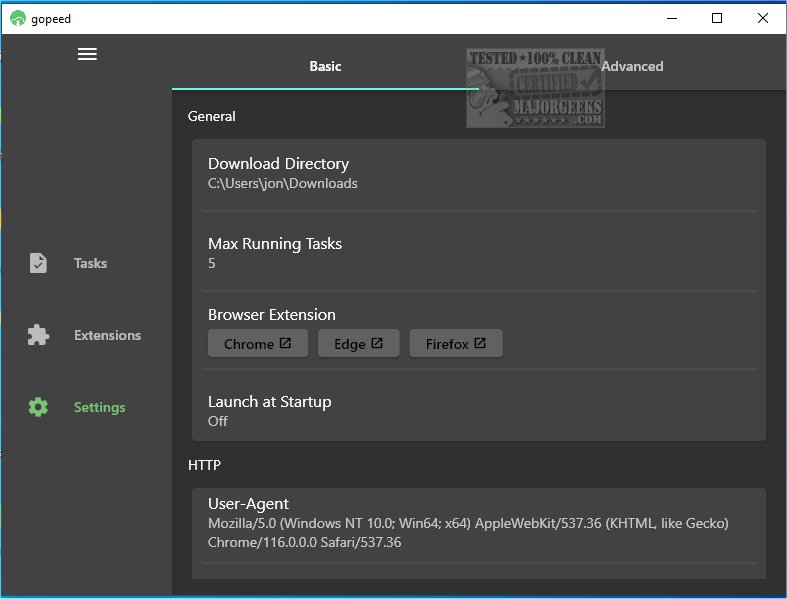Click the Tasks document icon
Screen dimensions: 787x599
[x=38, y=263]
